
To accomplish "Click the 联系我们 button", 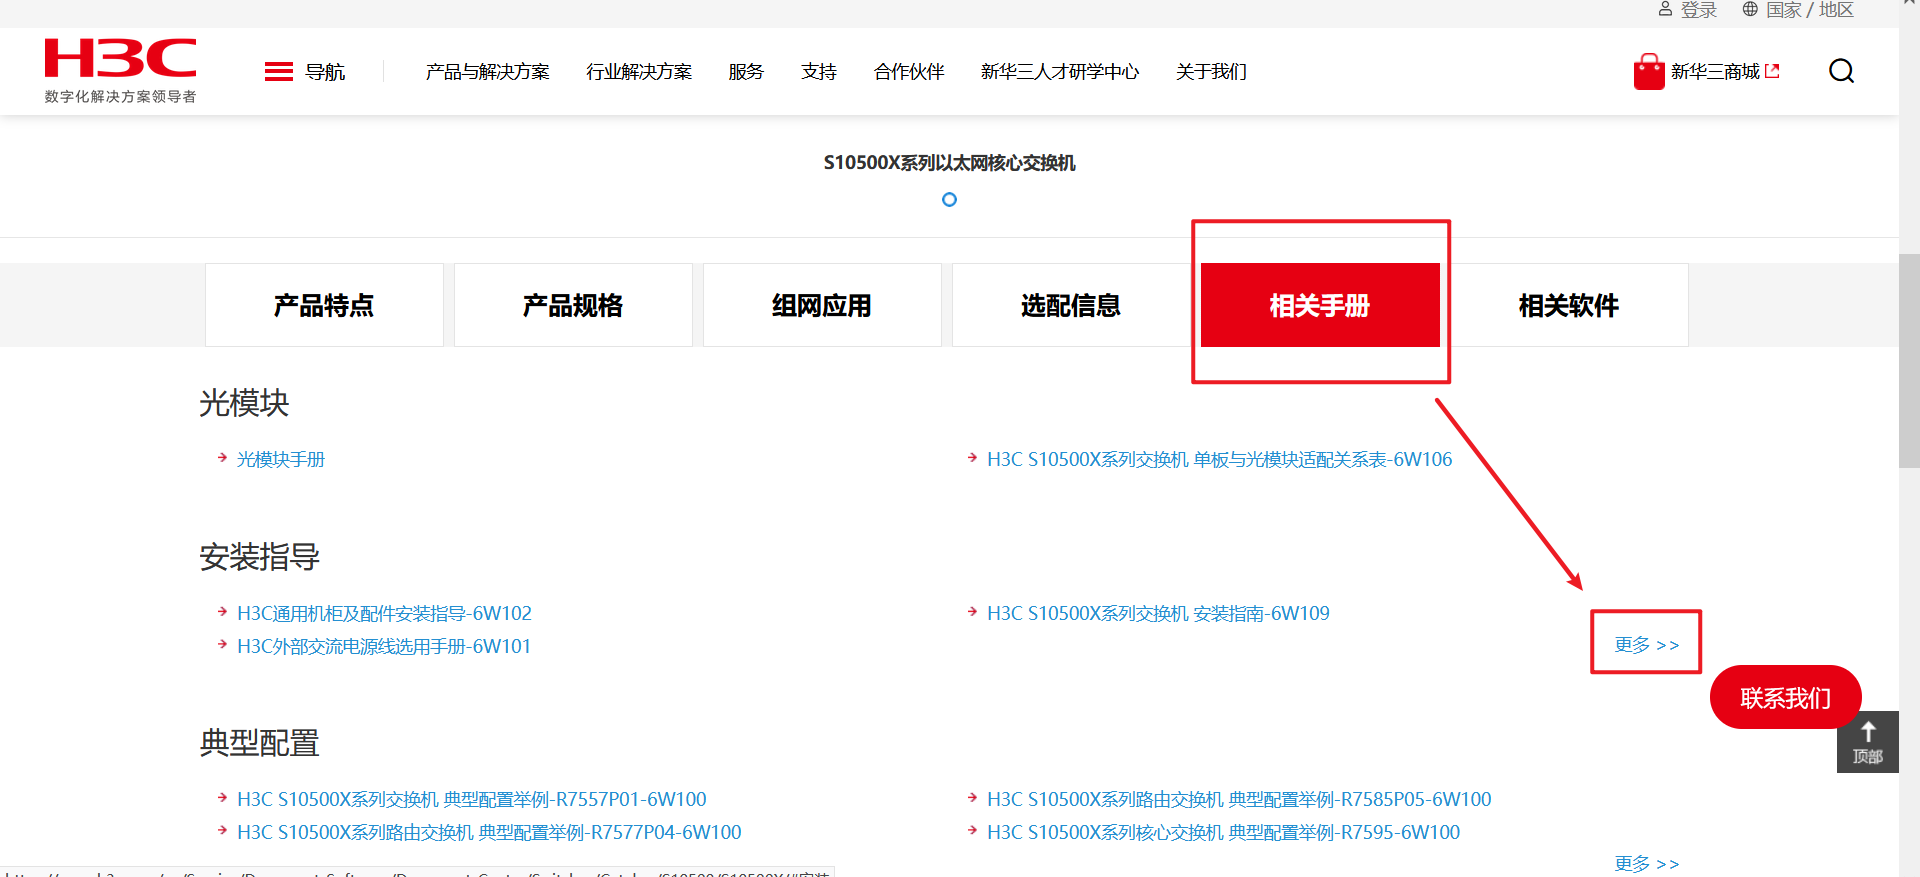I will (1786, 697).
